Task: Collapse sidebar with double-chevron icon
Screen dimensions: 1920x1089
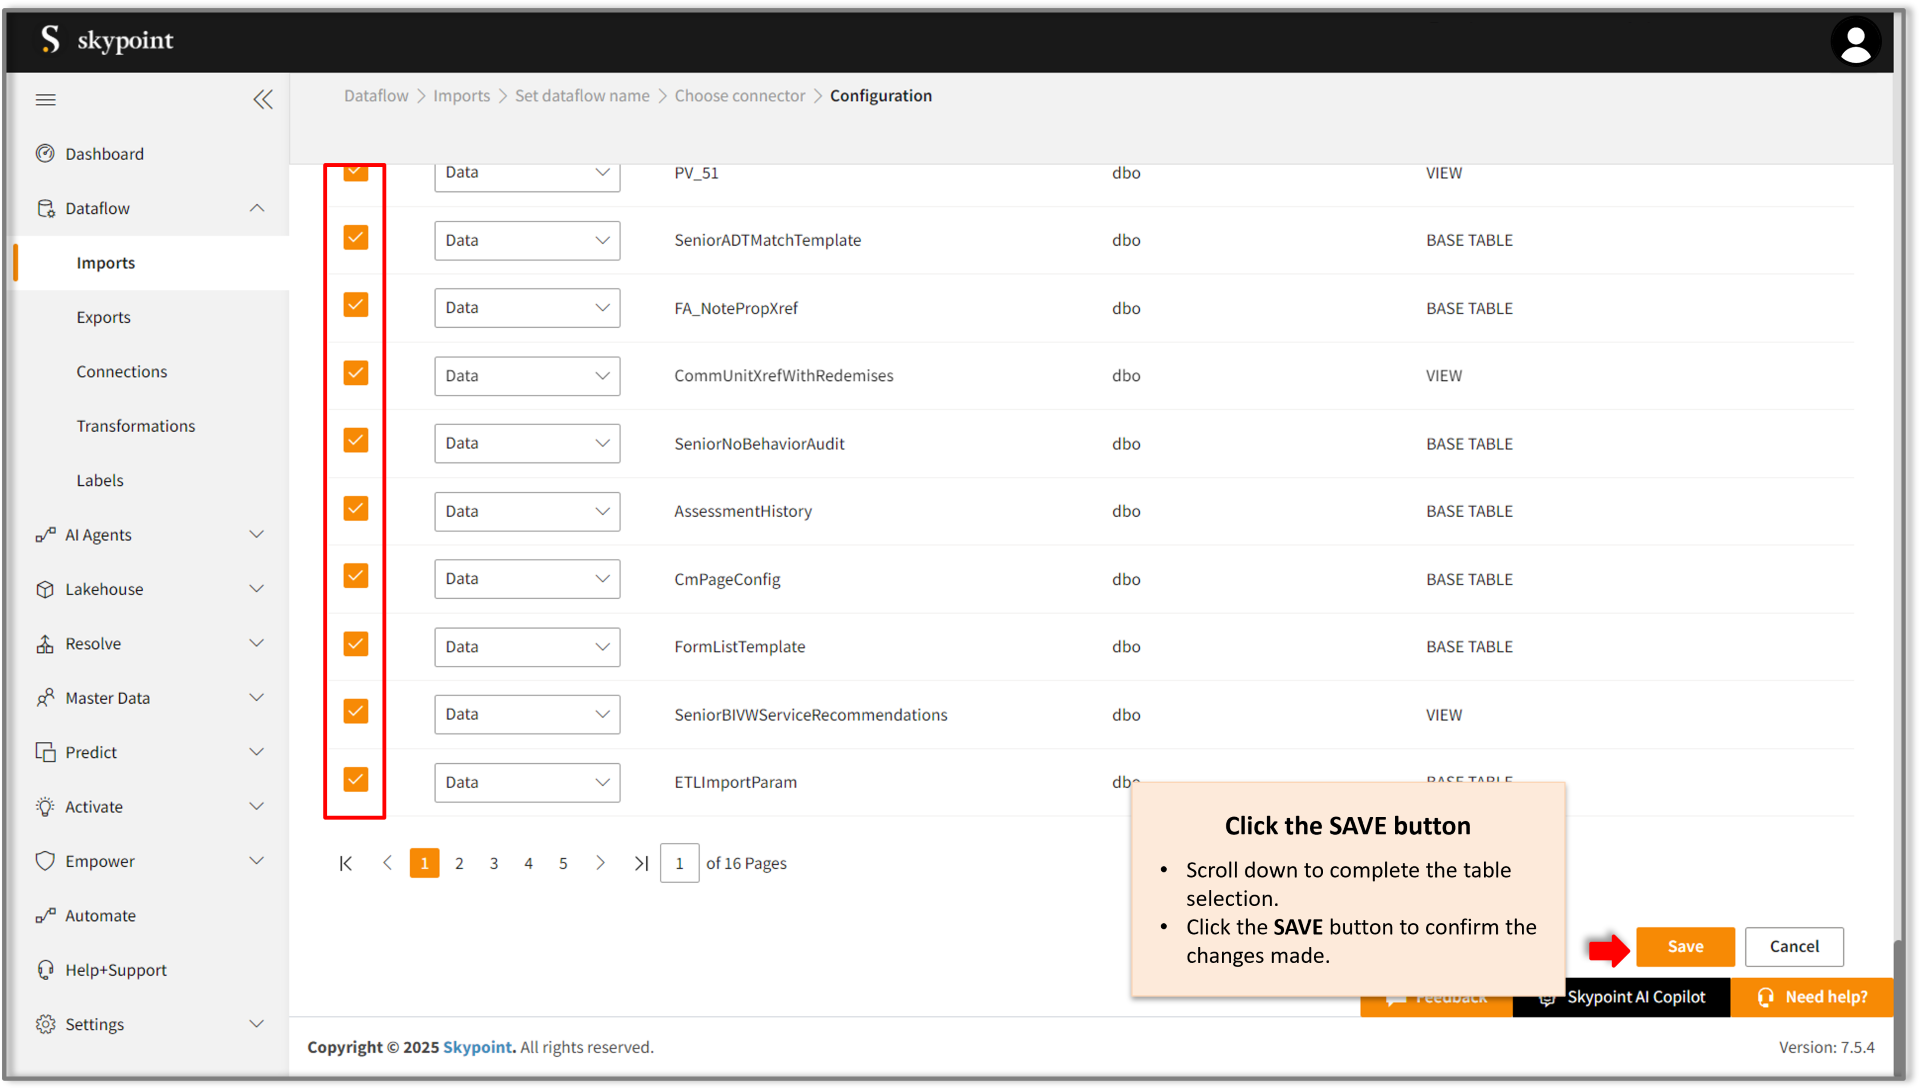Action: click(262, 99)
